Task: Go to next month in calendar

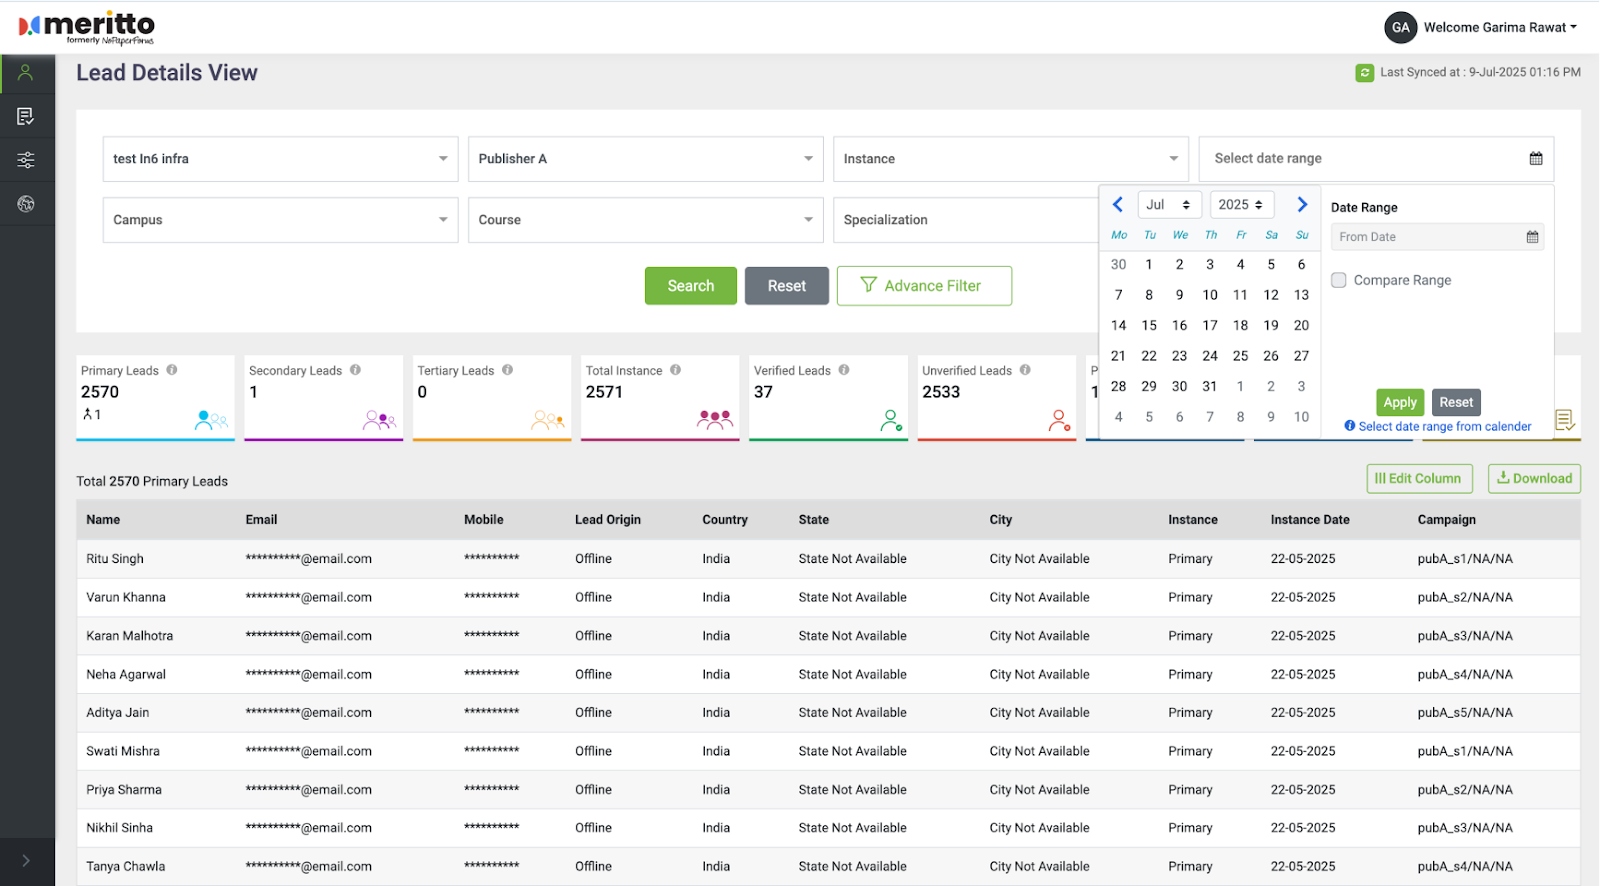Action: tap(1302, 205)
